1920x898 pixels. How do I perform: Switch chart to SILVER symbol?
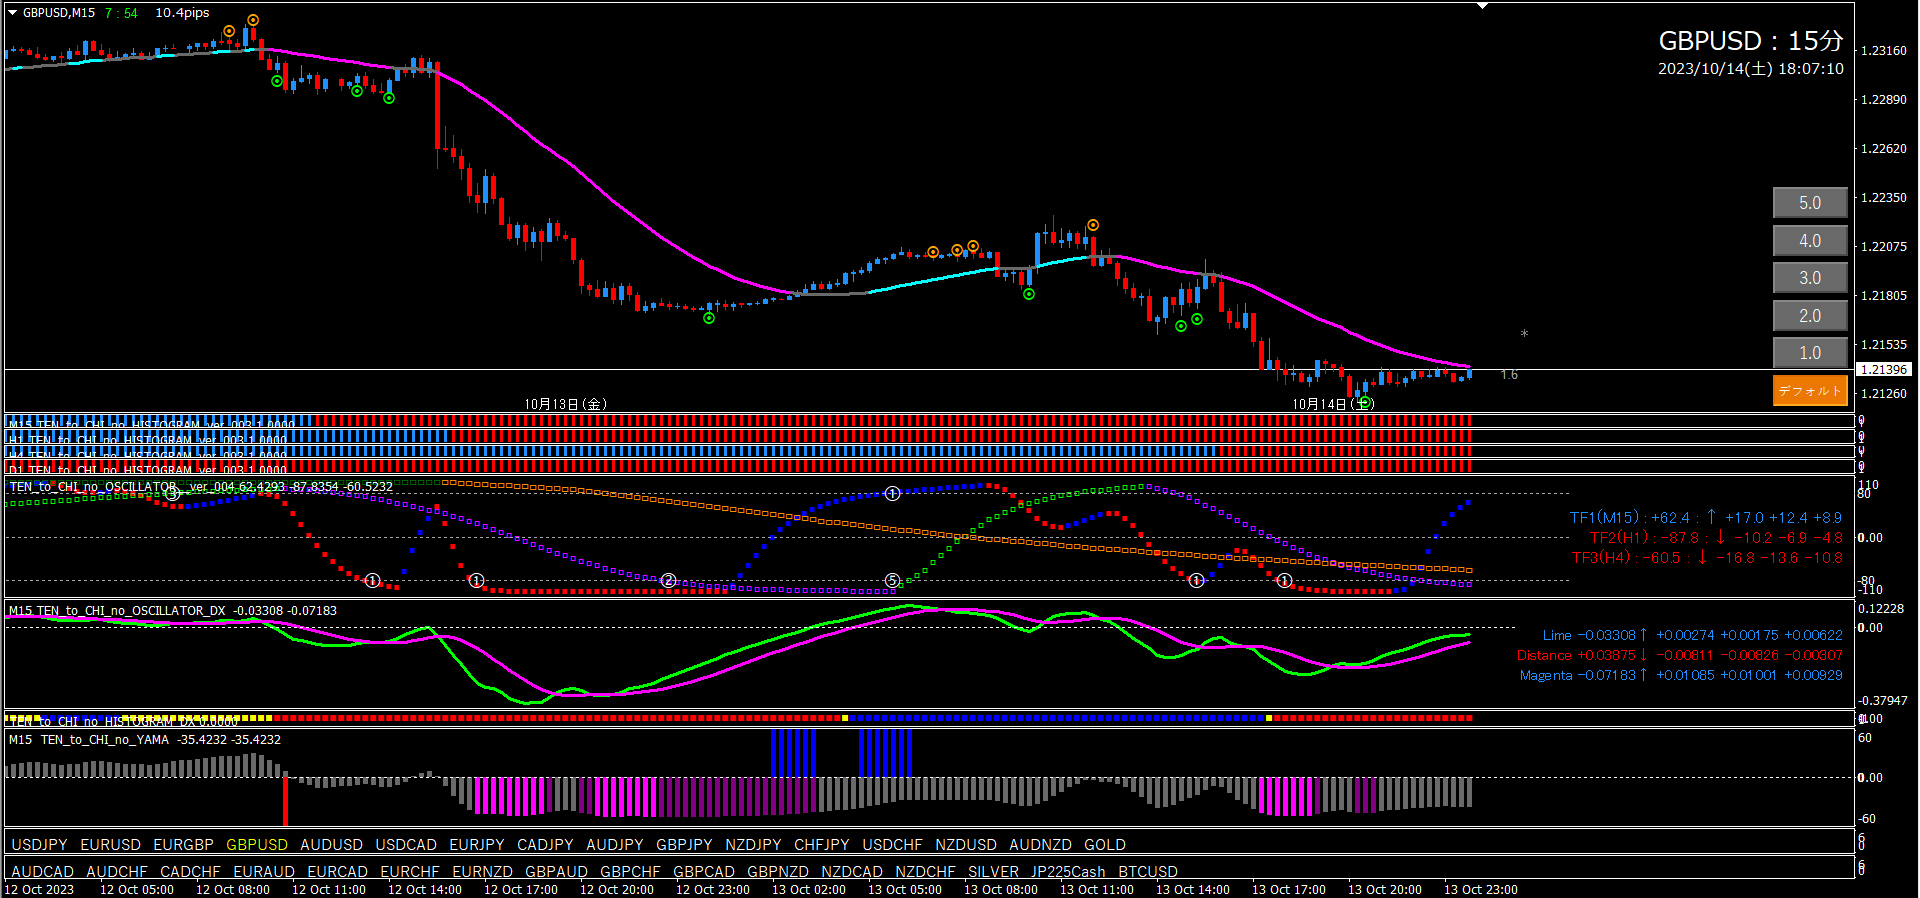coord(994,872)
